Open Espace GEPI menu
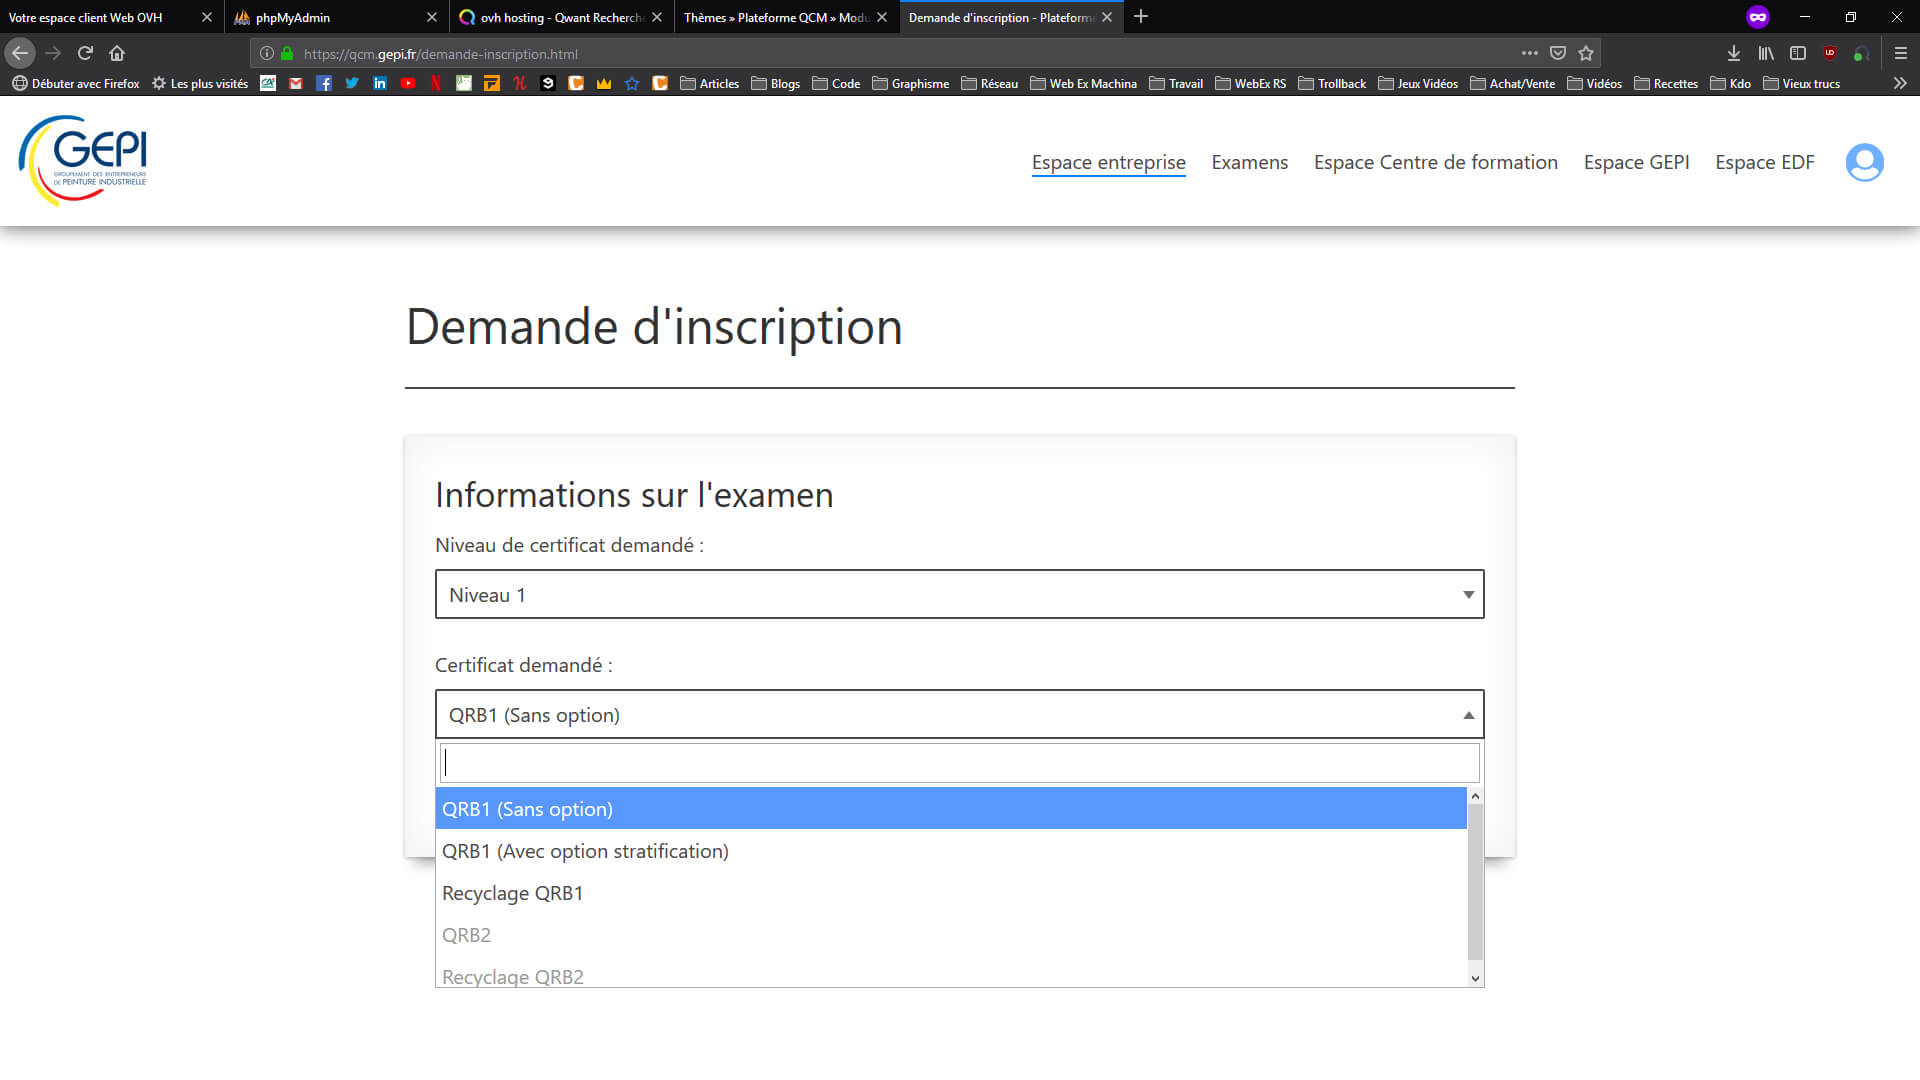Image resolution: width=1920 pixels, height=1080 pixels. pos(1636,162)
